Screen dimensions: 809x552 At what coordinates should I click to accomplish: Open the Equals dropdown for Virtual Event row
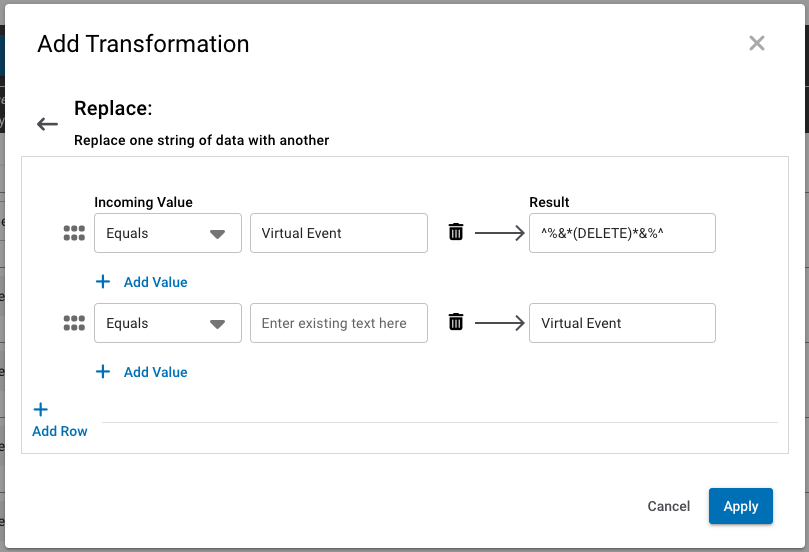(x=168, y=233)
